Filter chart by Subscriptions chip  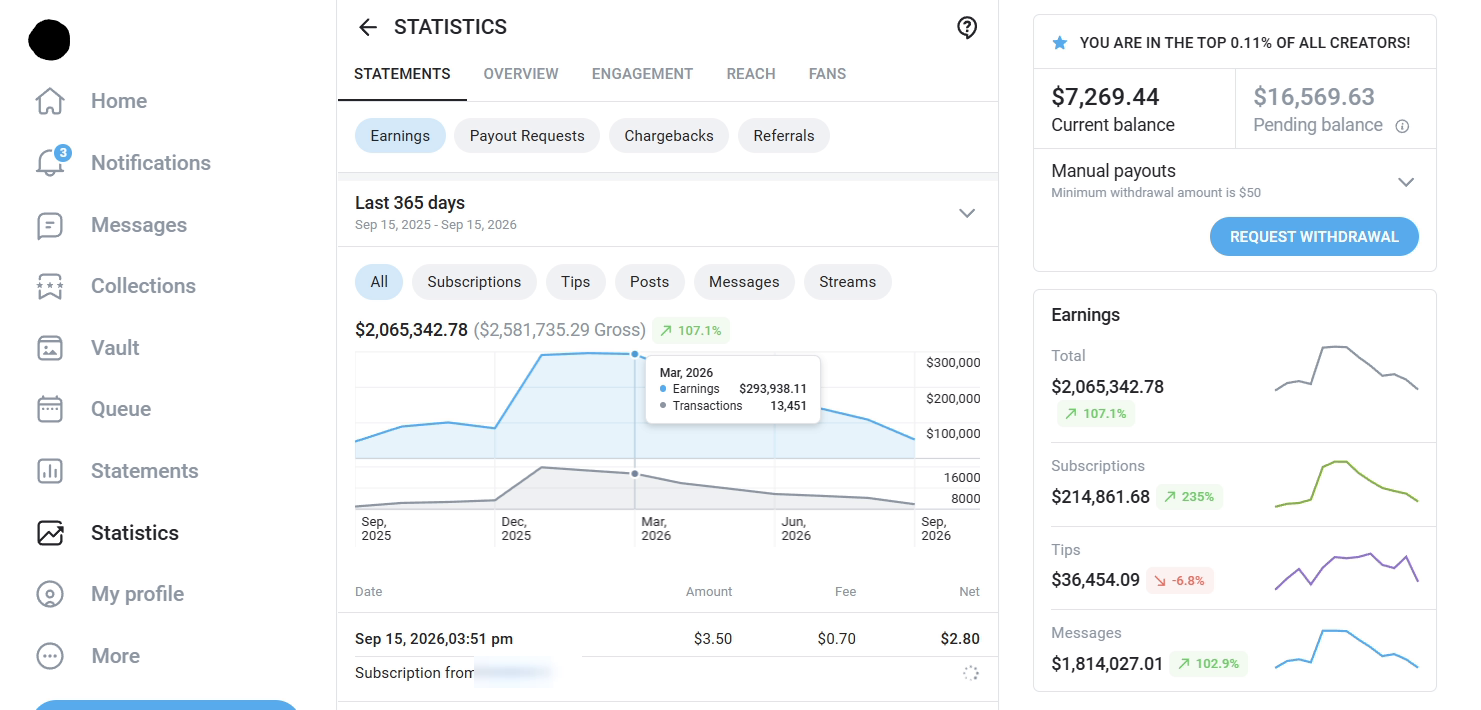pyautogui.click(x=474, y=282)
